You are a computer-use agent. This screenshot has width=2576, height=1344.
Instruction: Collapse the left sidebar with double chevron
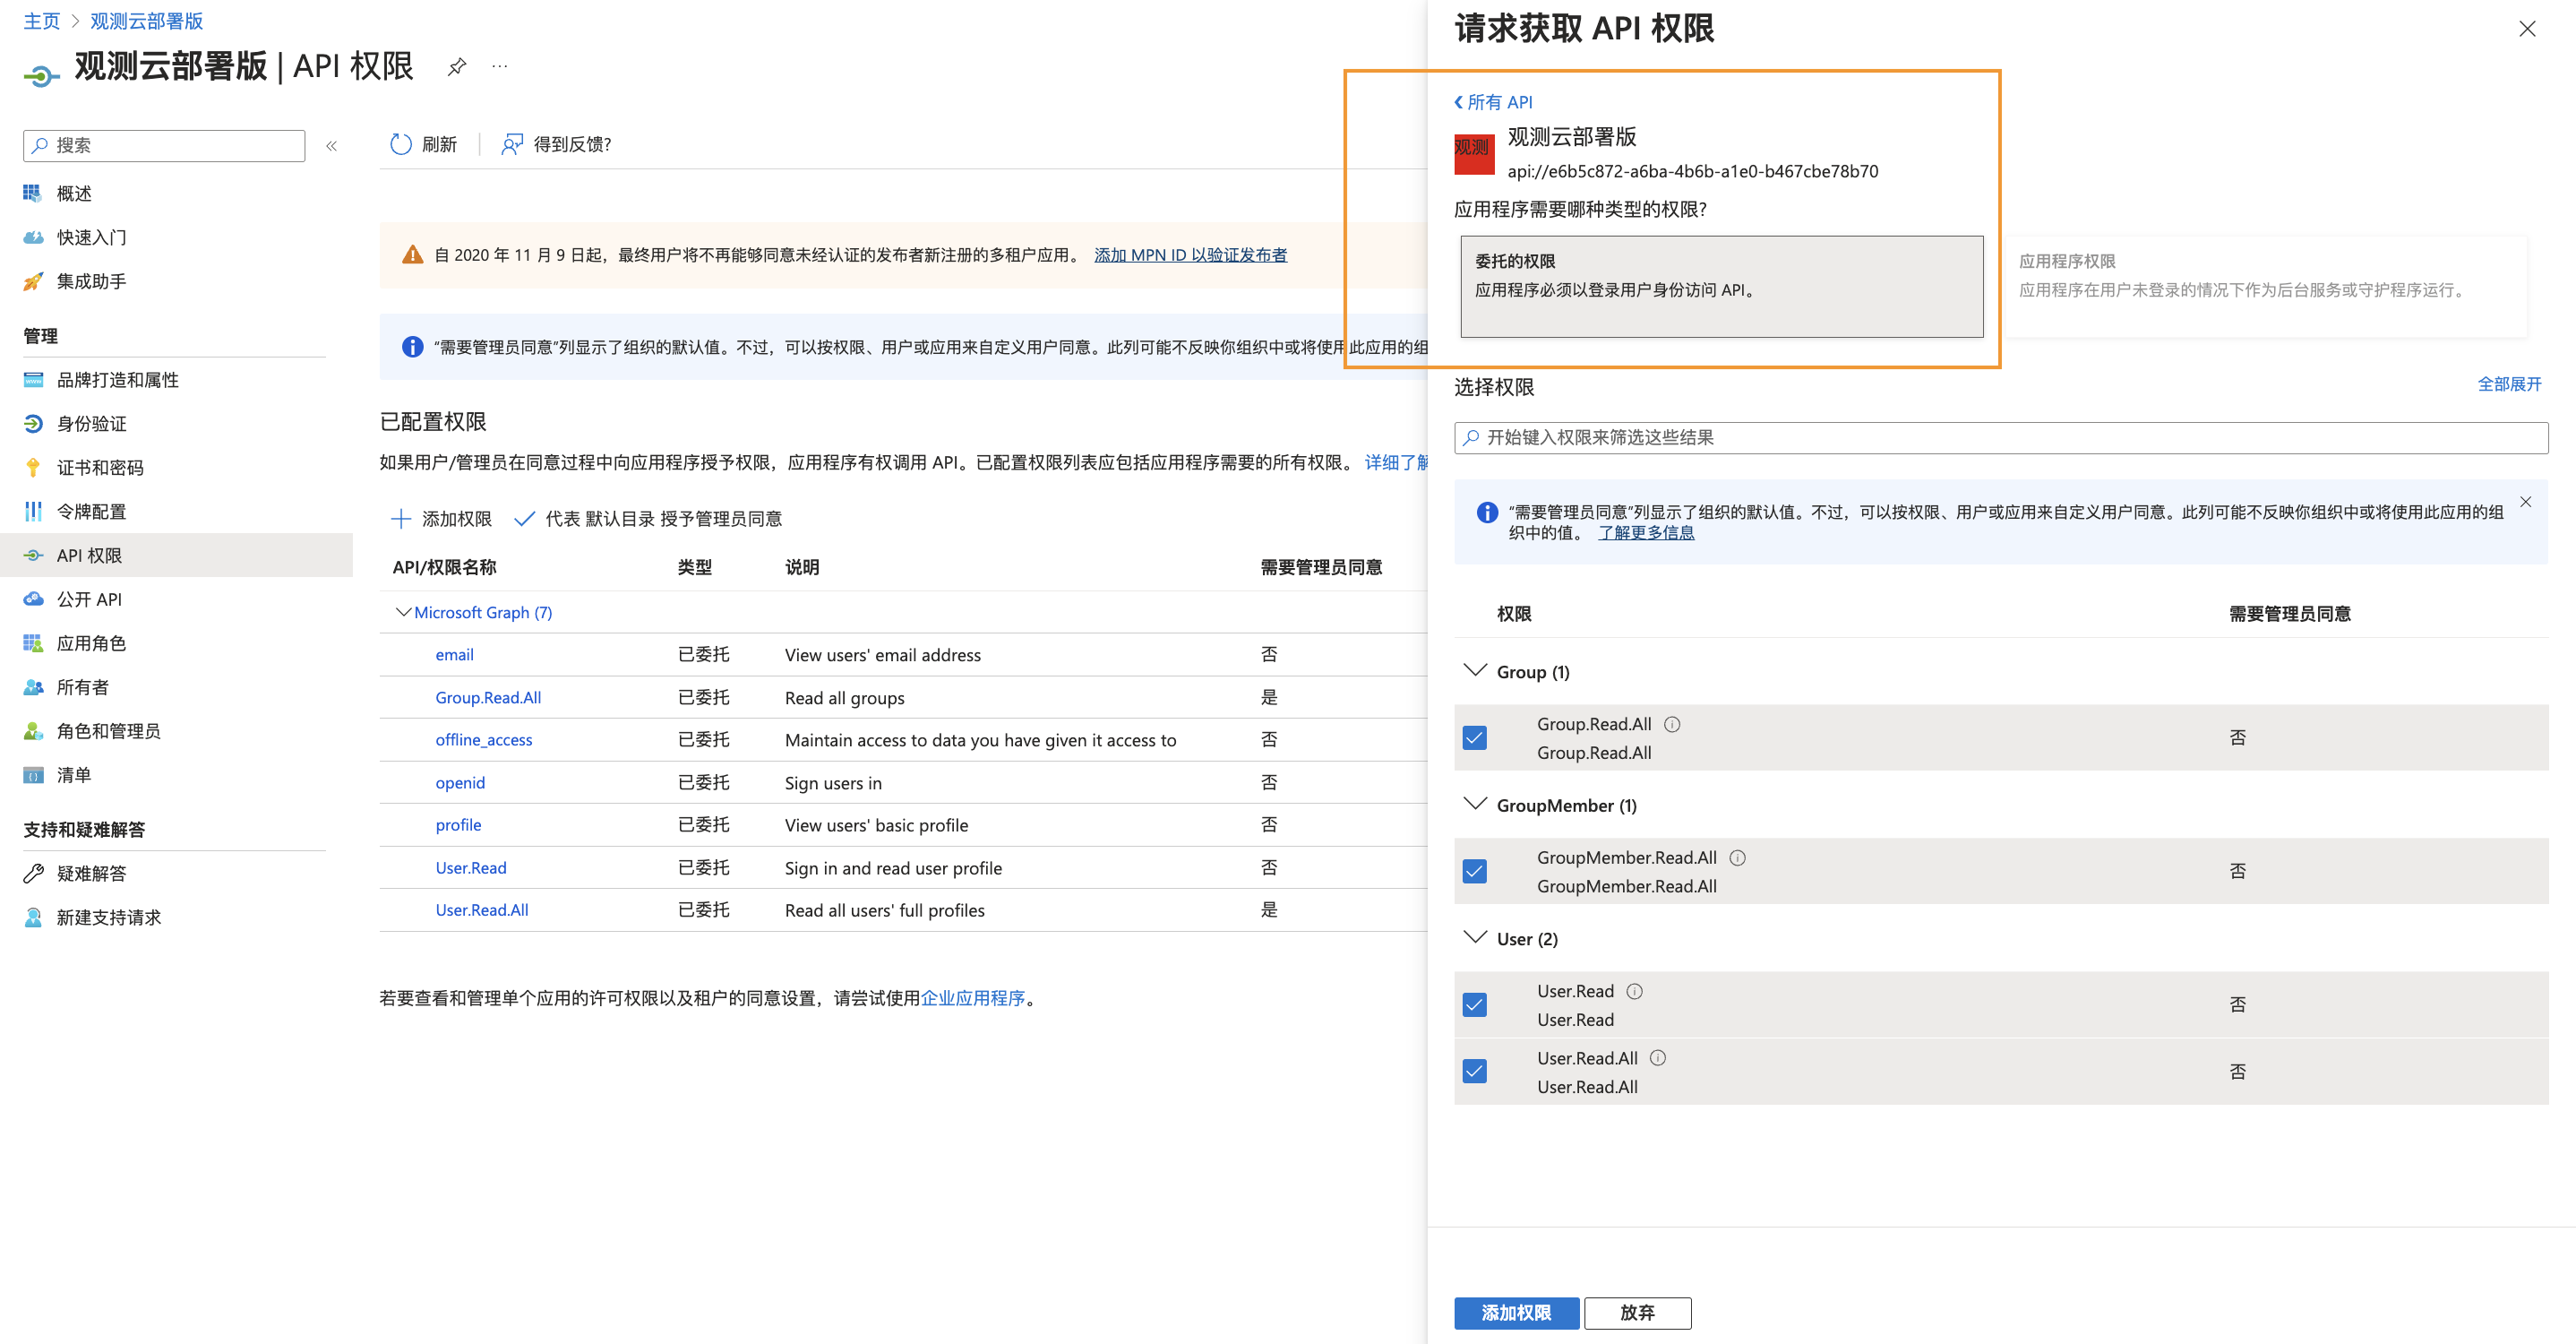coord(332,146)
